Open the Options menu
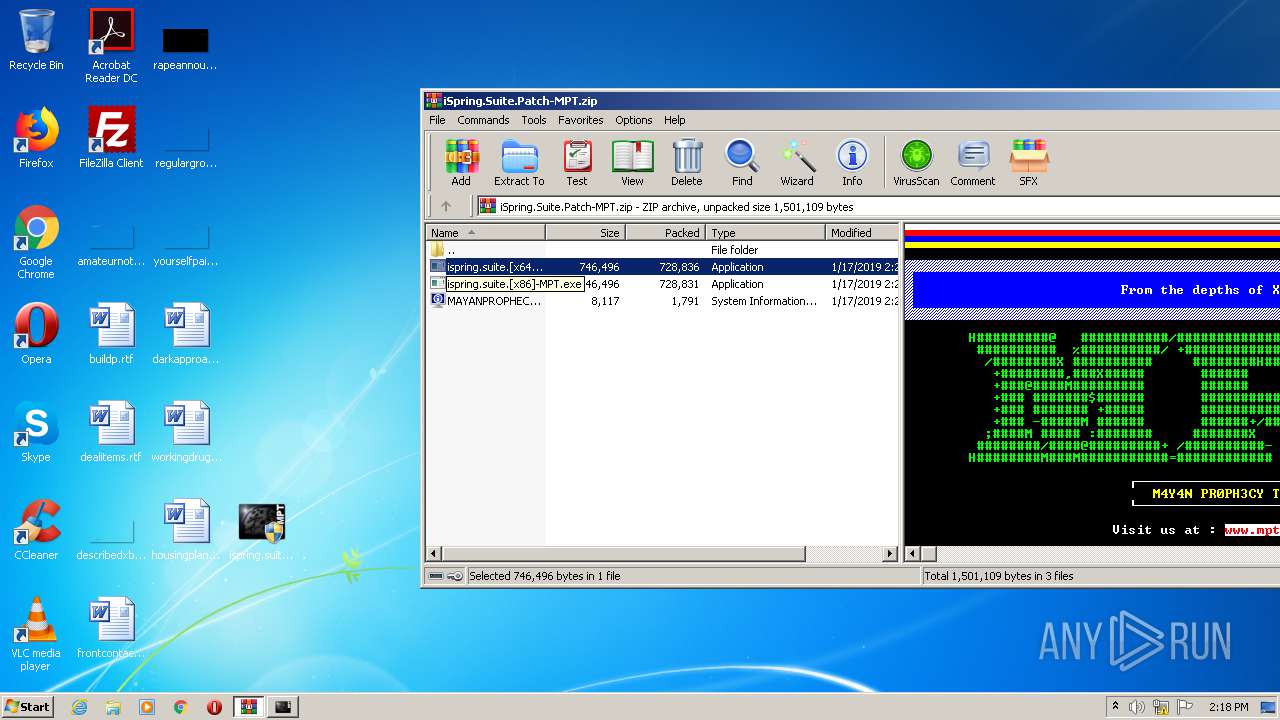Image resolution: width=1280 pixels, height=720 pixels. click(634, 120)
